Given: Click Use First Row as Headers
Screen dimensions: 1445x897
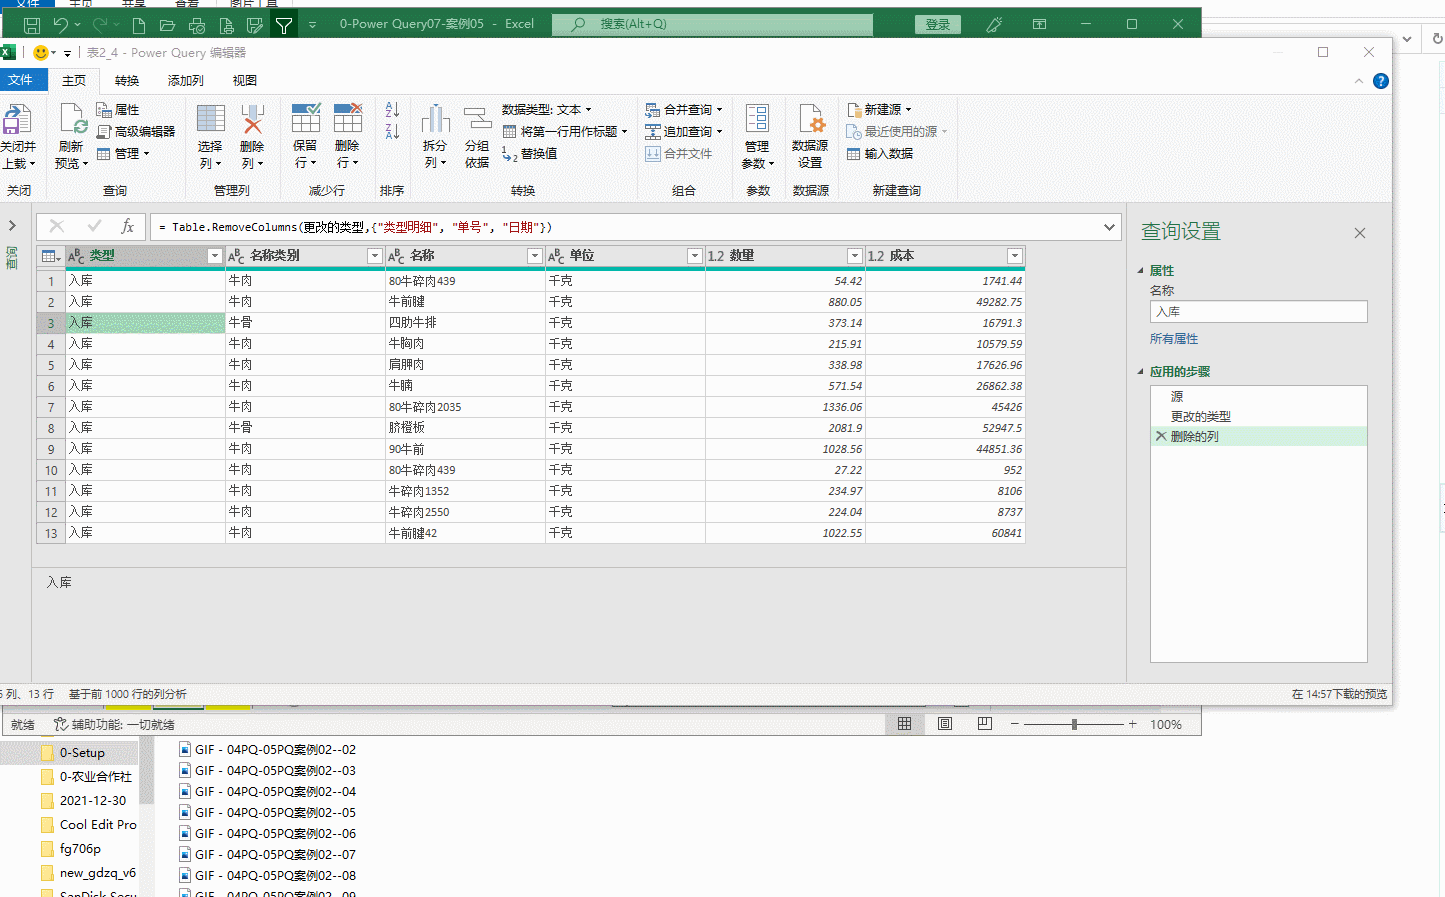Looking at the screenshot, I should (565, 132).
